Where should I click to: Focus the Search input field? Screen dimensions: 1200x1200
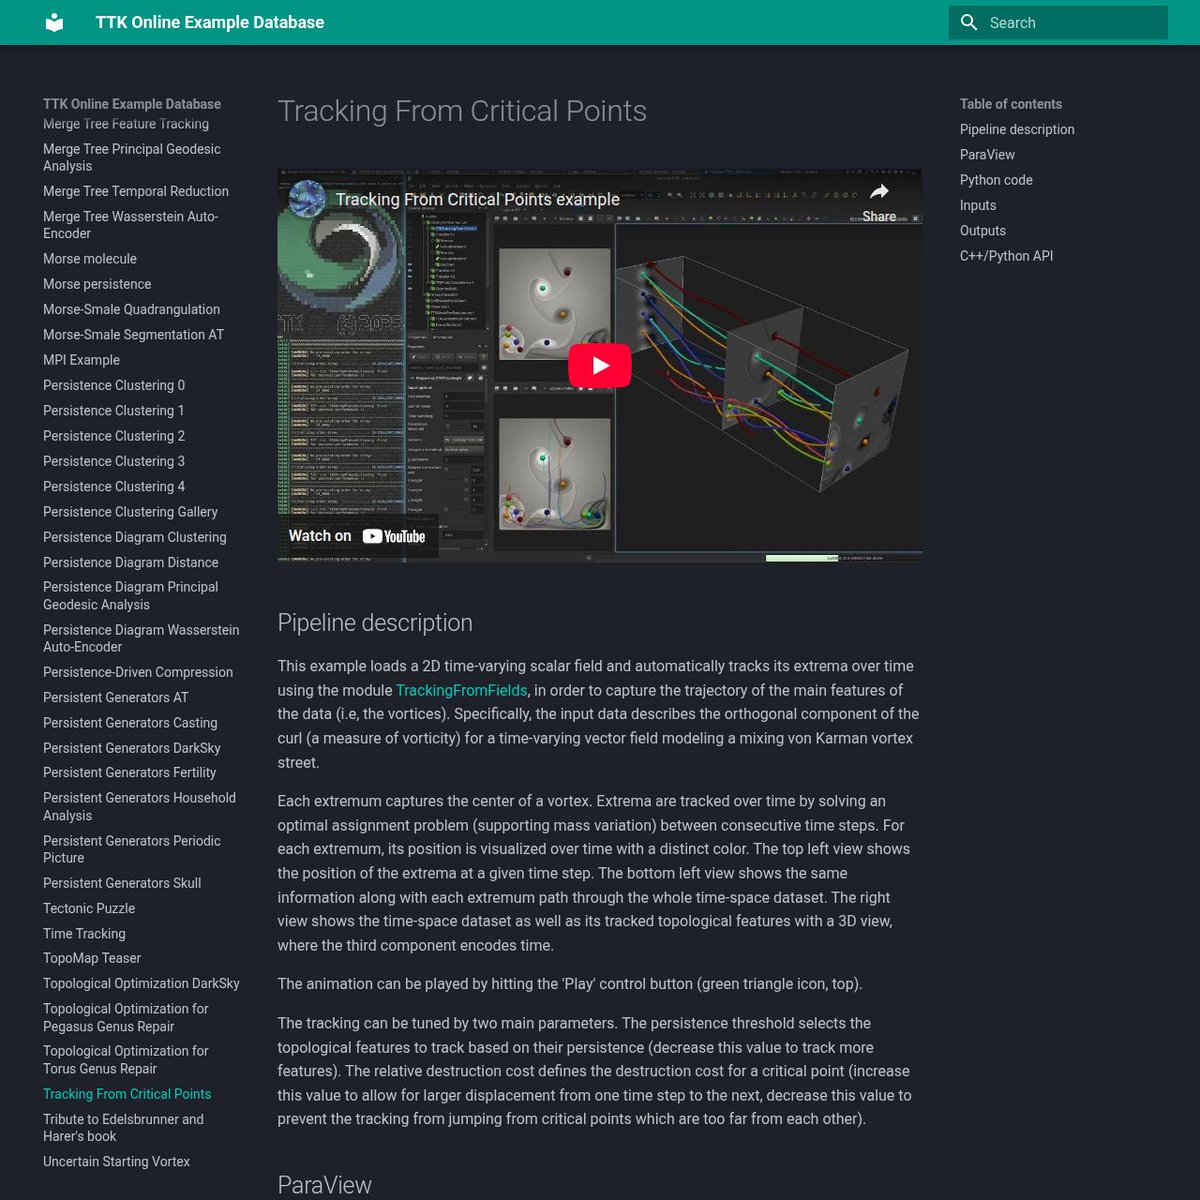1058,22
